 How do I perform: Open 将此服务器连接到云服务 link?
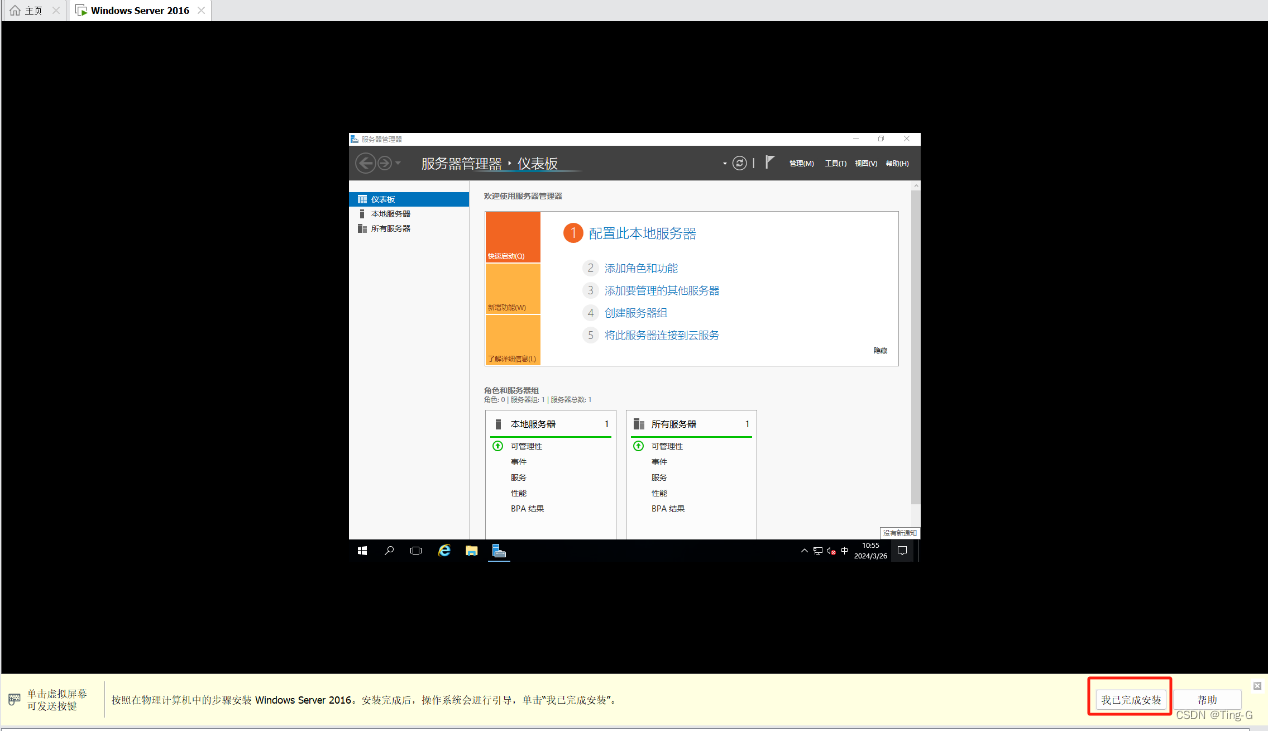click(x=662, y=335)
